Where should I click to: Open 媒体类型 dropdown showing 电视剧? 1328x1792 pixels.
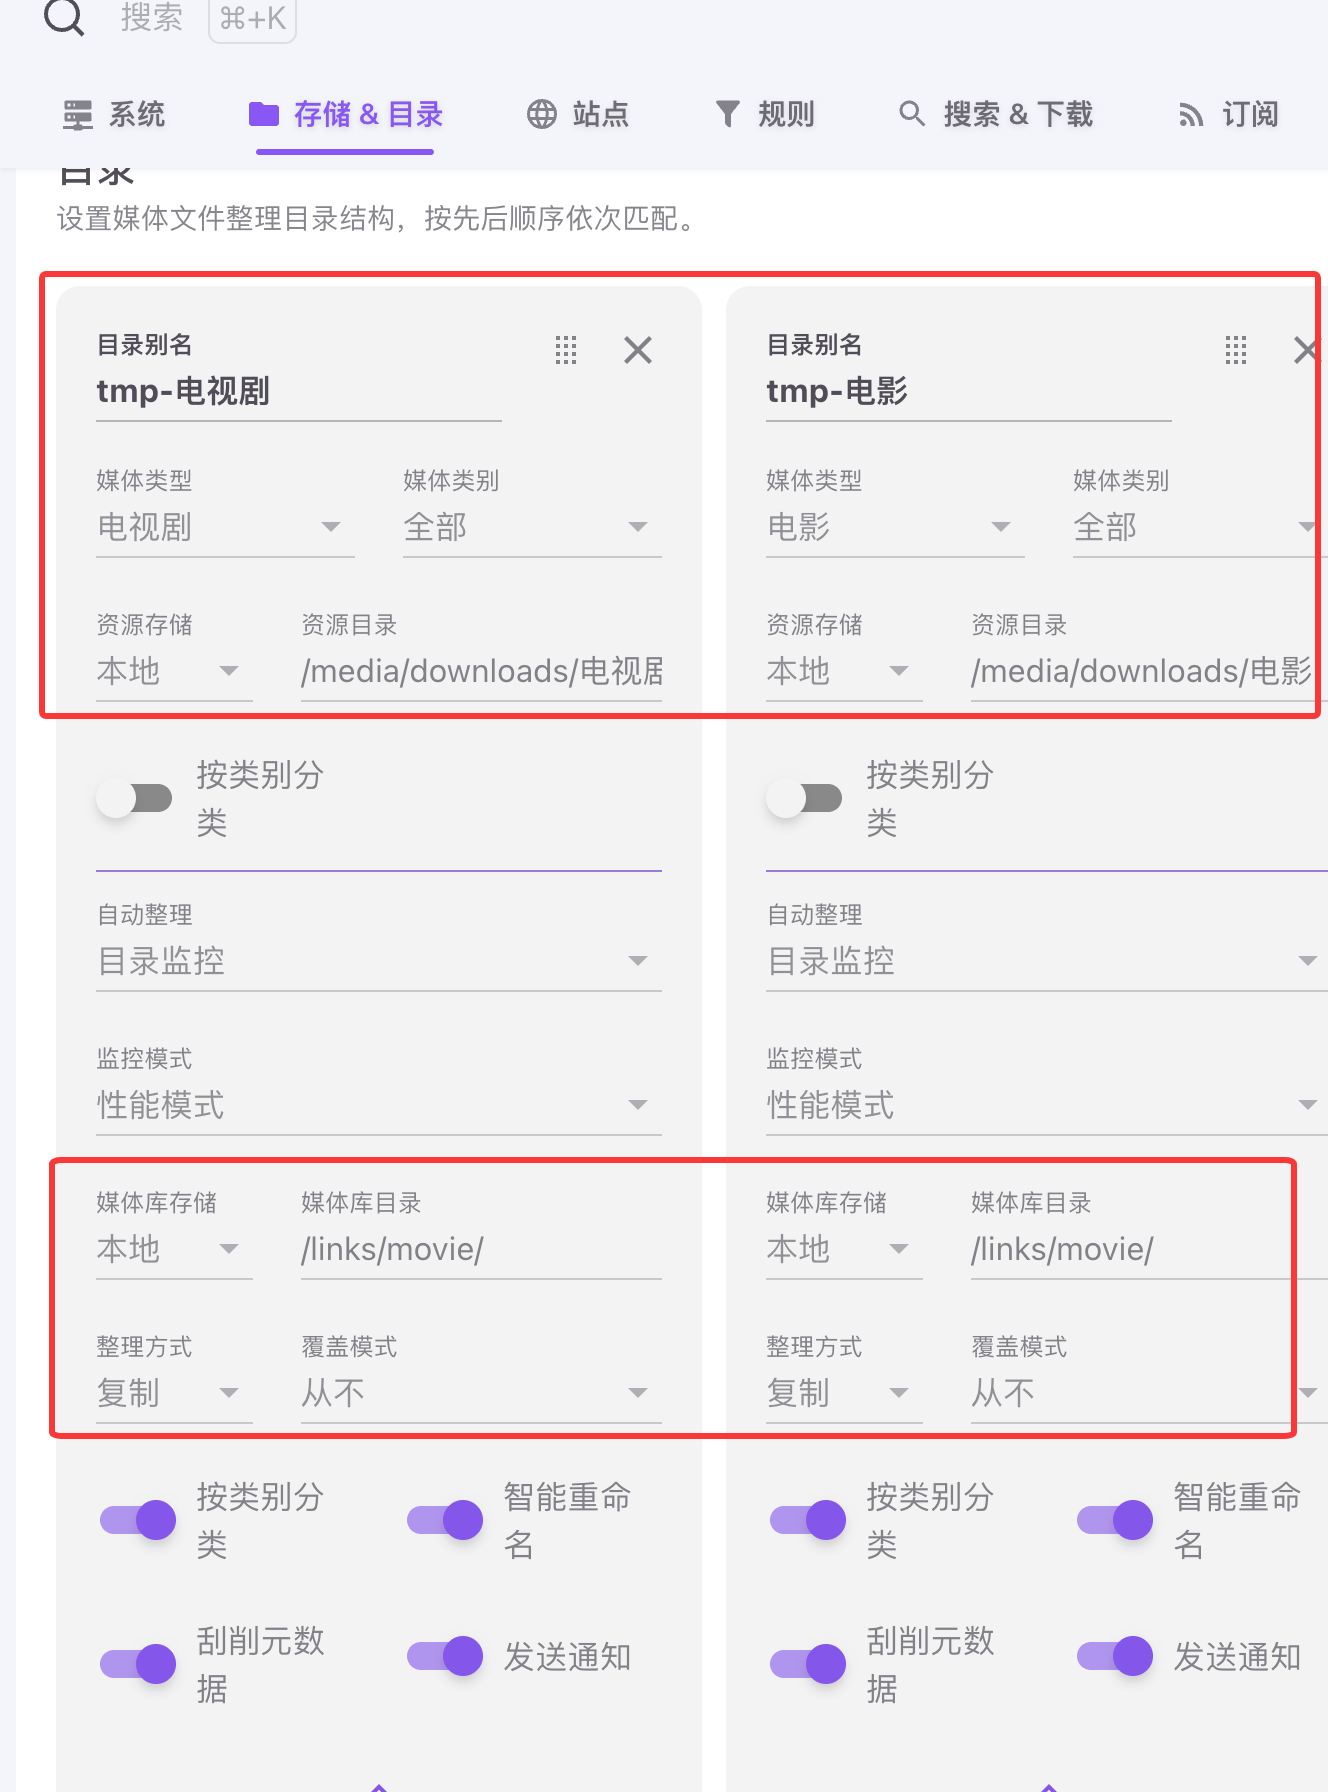click(225, 527)
